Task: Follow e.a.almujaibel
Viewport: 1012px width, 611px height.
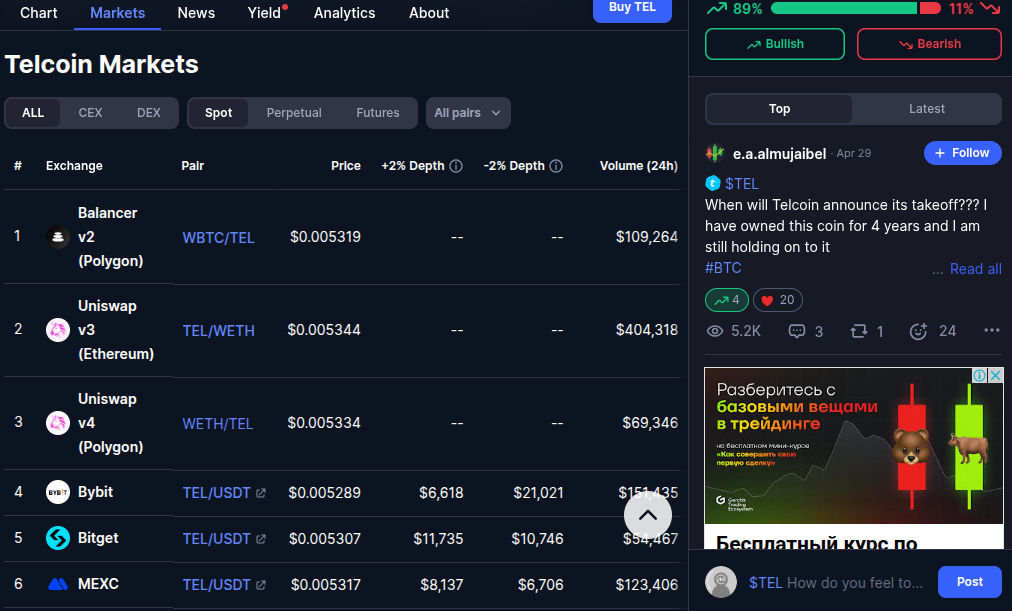Action: [x=962, y=153]
